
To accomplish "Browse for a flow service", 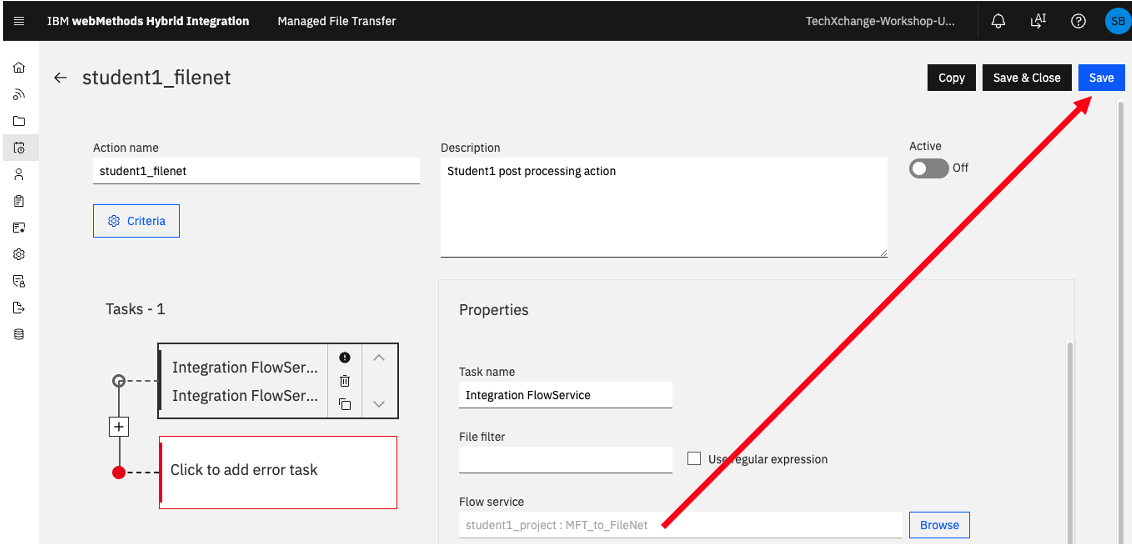I will pos(939,525).
